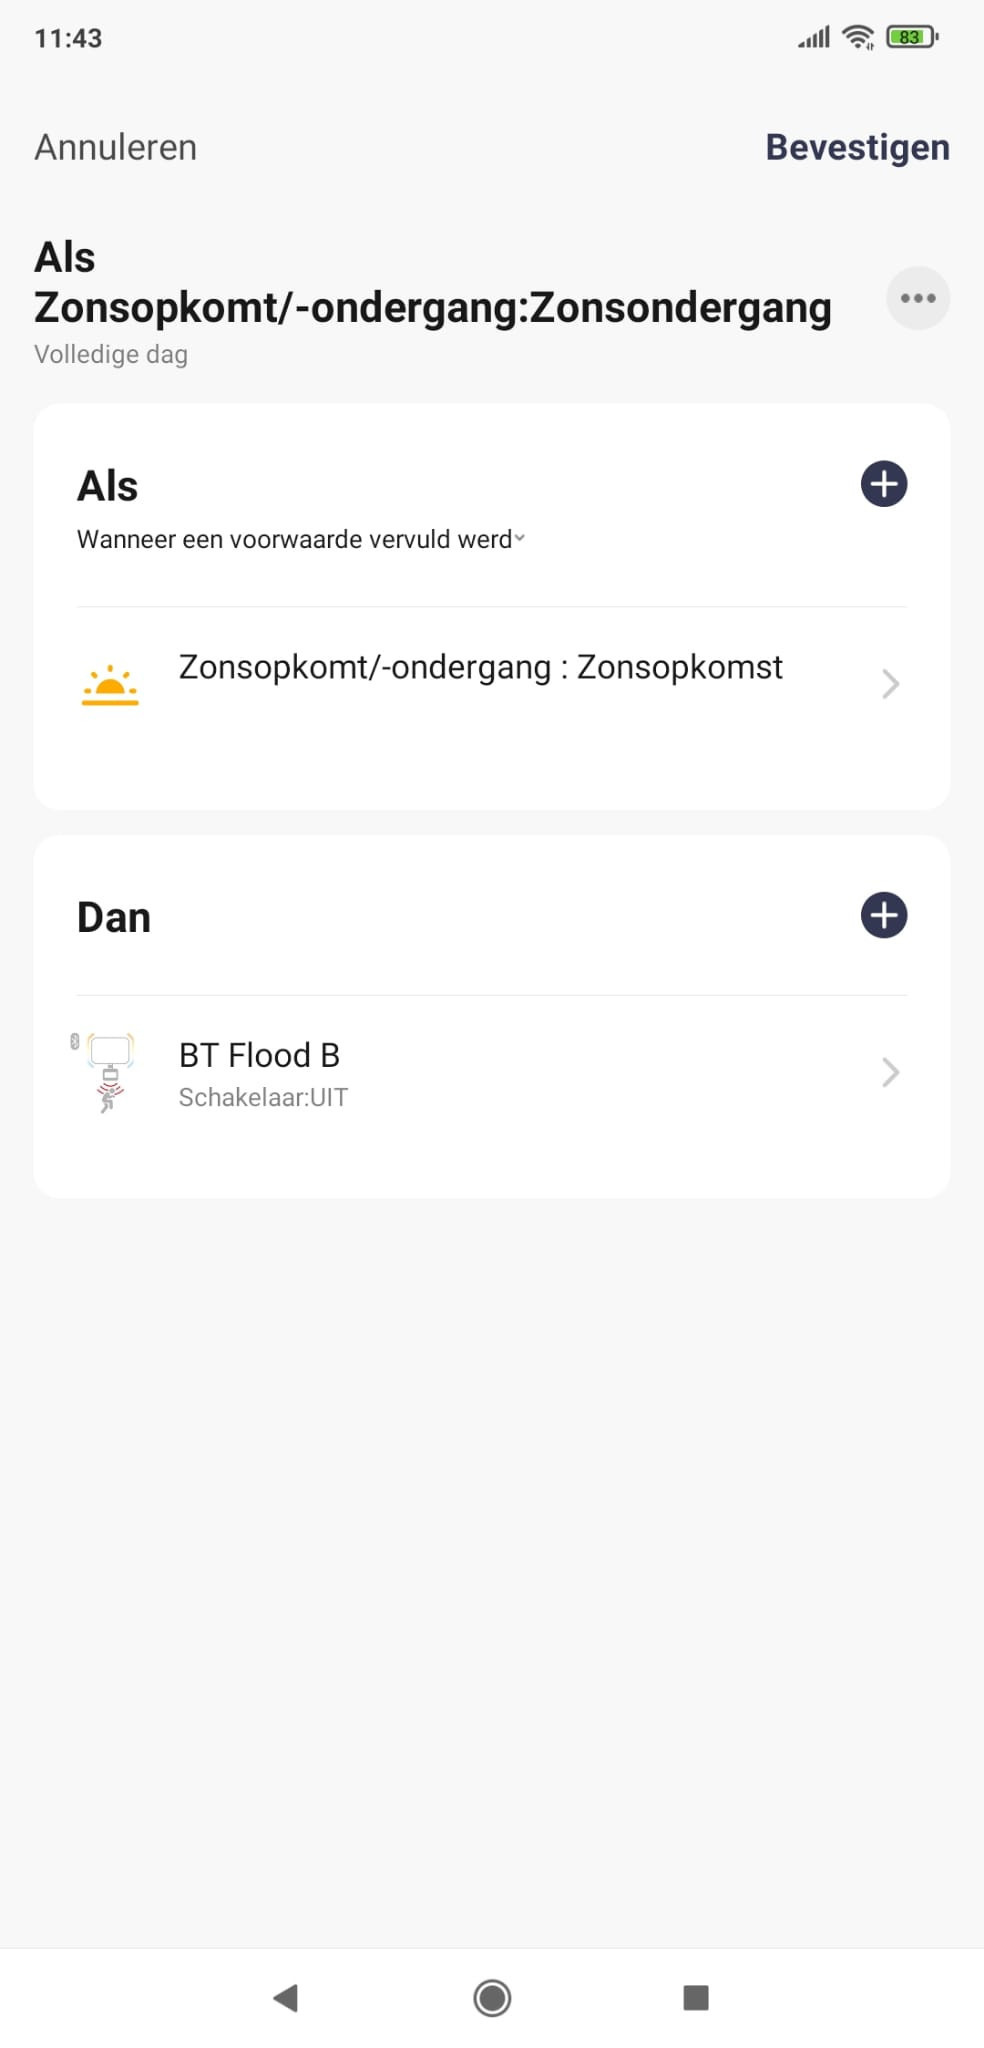Tap the battery indicator in the status bar
Viewport: 984px width, 2048px height.
(x=912, y=37)
